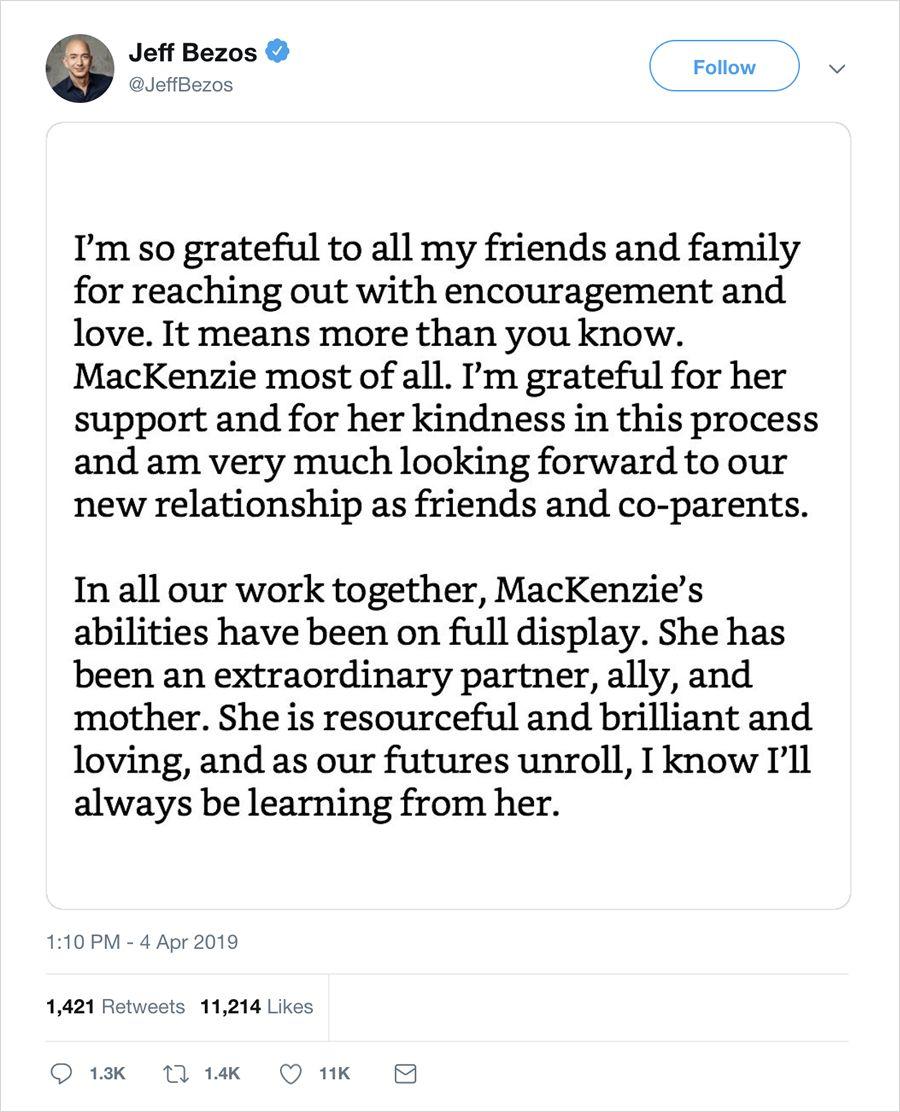Viewport: 900px width, 1112px height.
Task: Like the tweet with heart icon
Action: pos(291,1073)
